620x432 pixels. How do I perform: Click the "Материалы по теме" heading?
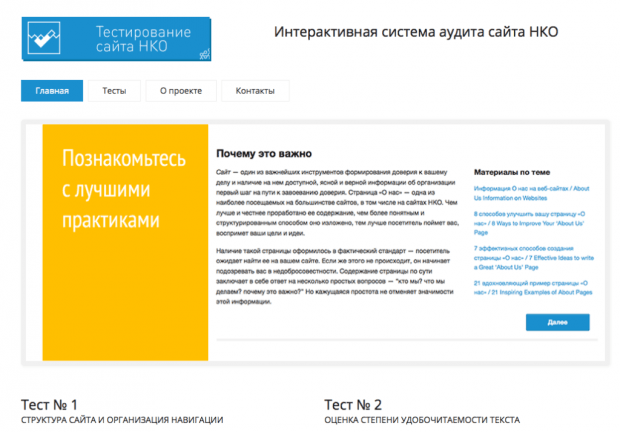(x=519, y=171)
